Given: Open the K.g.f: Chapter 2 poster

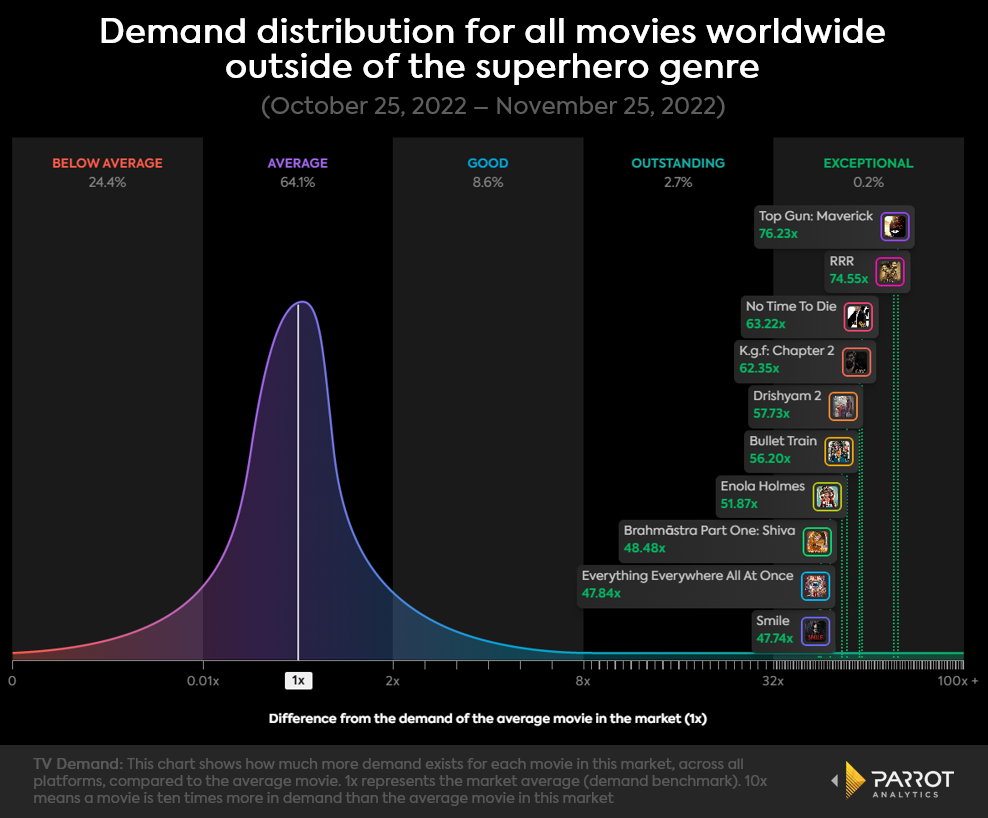Looking at the screenshot, I should 855,361.
